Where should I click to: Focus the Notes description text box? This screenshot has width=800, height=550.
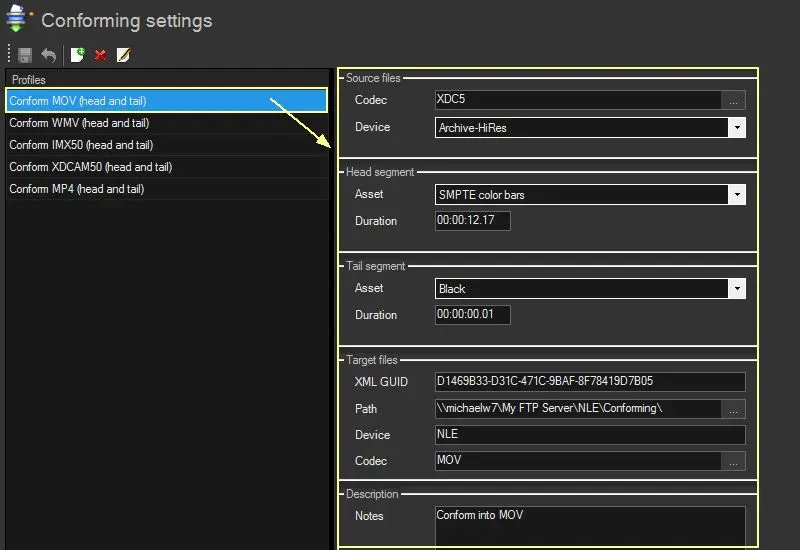click(589, 526)
